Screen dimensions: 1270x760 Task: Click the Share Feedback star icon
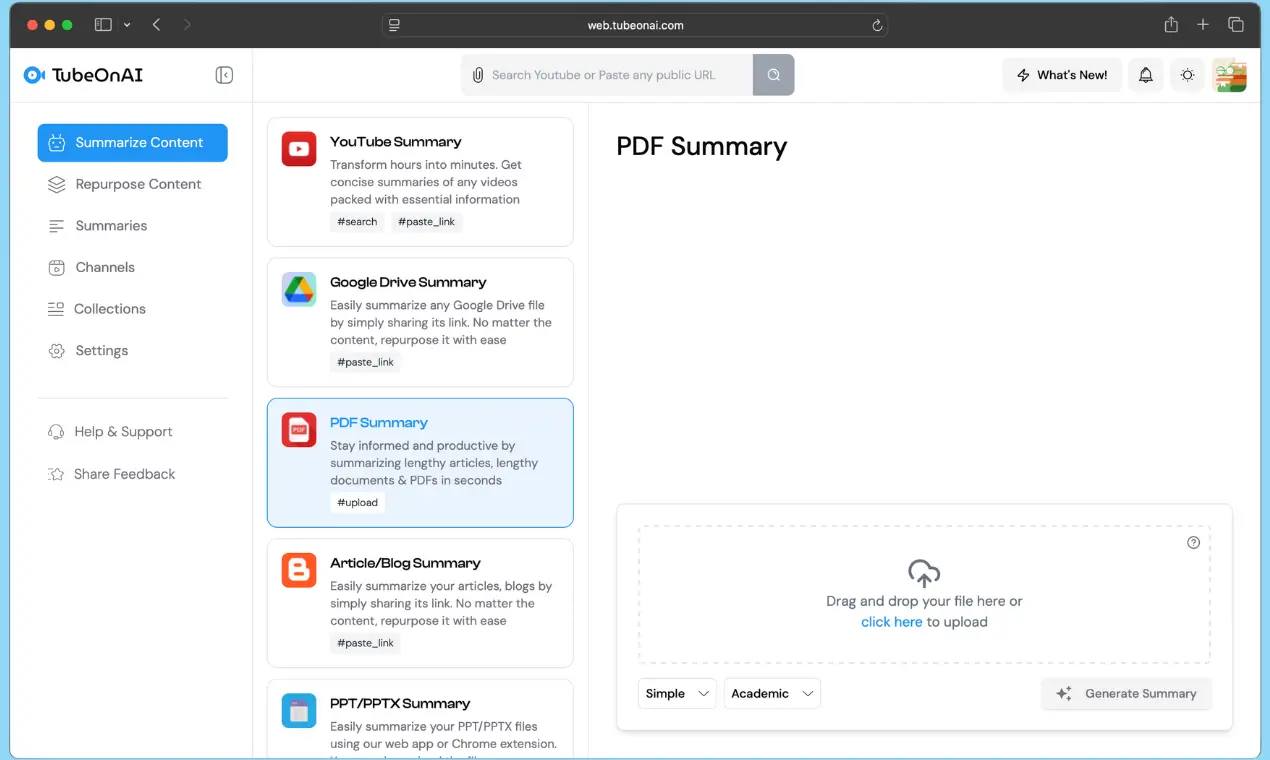point(57,474)
